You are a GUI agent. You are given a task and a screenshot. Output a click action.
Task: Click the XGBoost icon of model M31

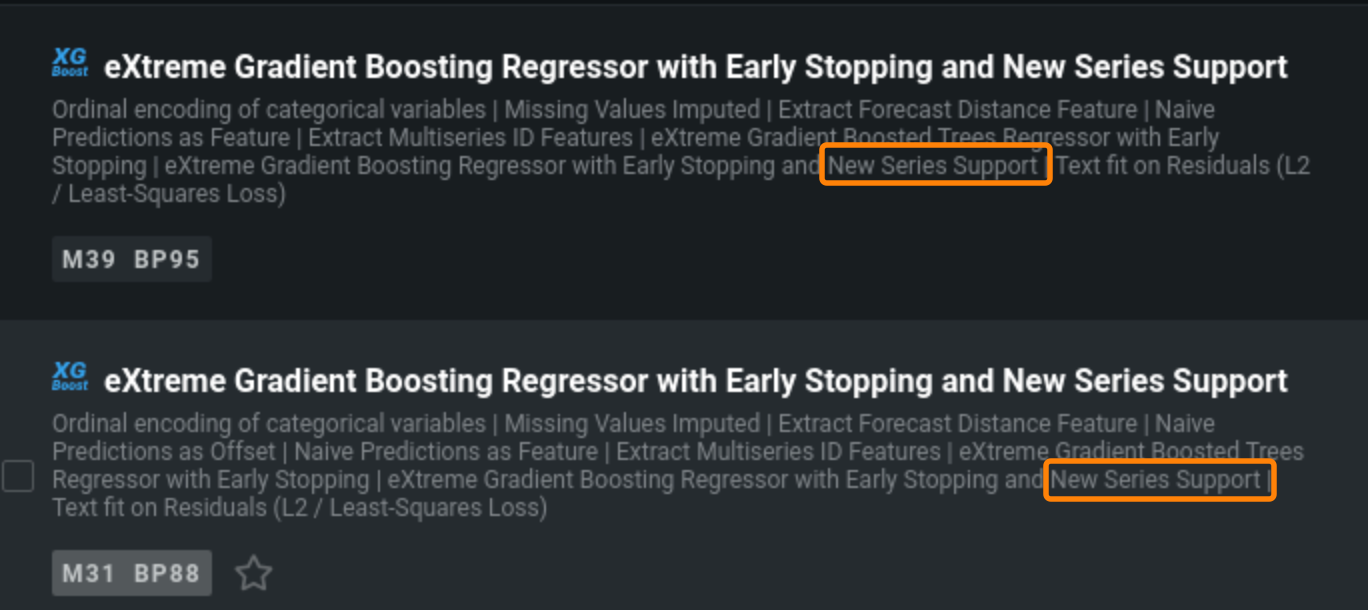70,378
